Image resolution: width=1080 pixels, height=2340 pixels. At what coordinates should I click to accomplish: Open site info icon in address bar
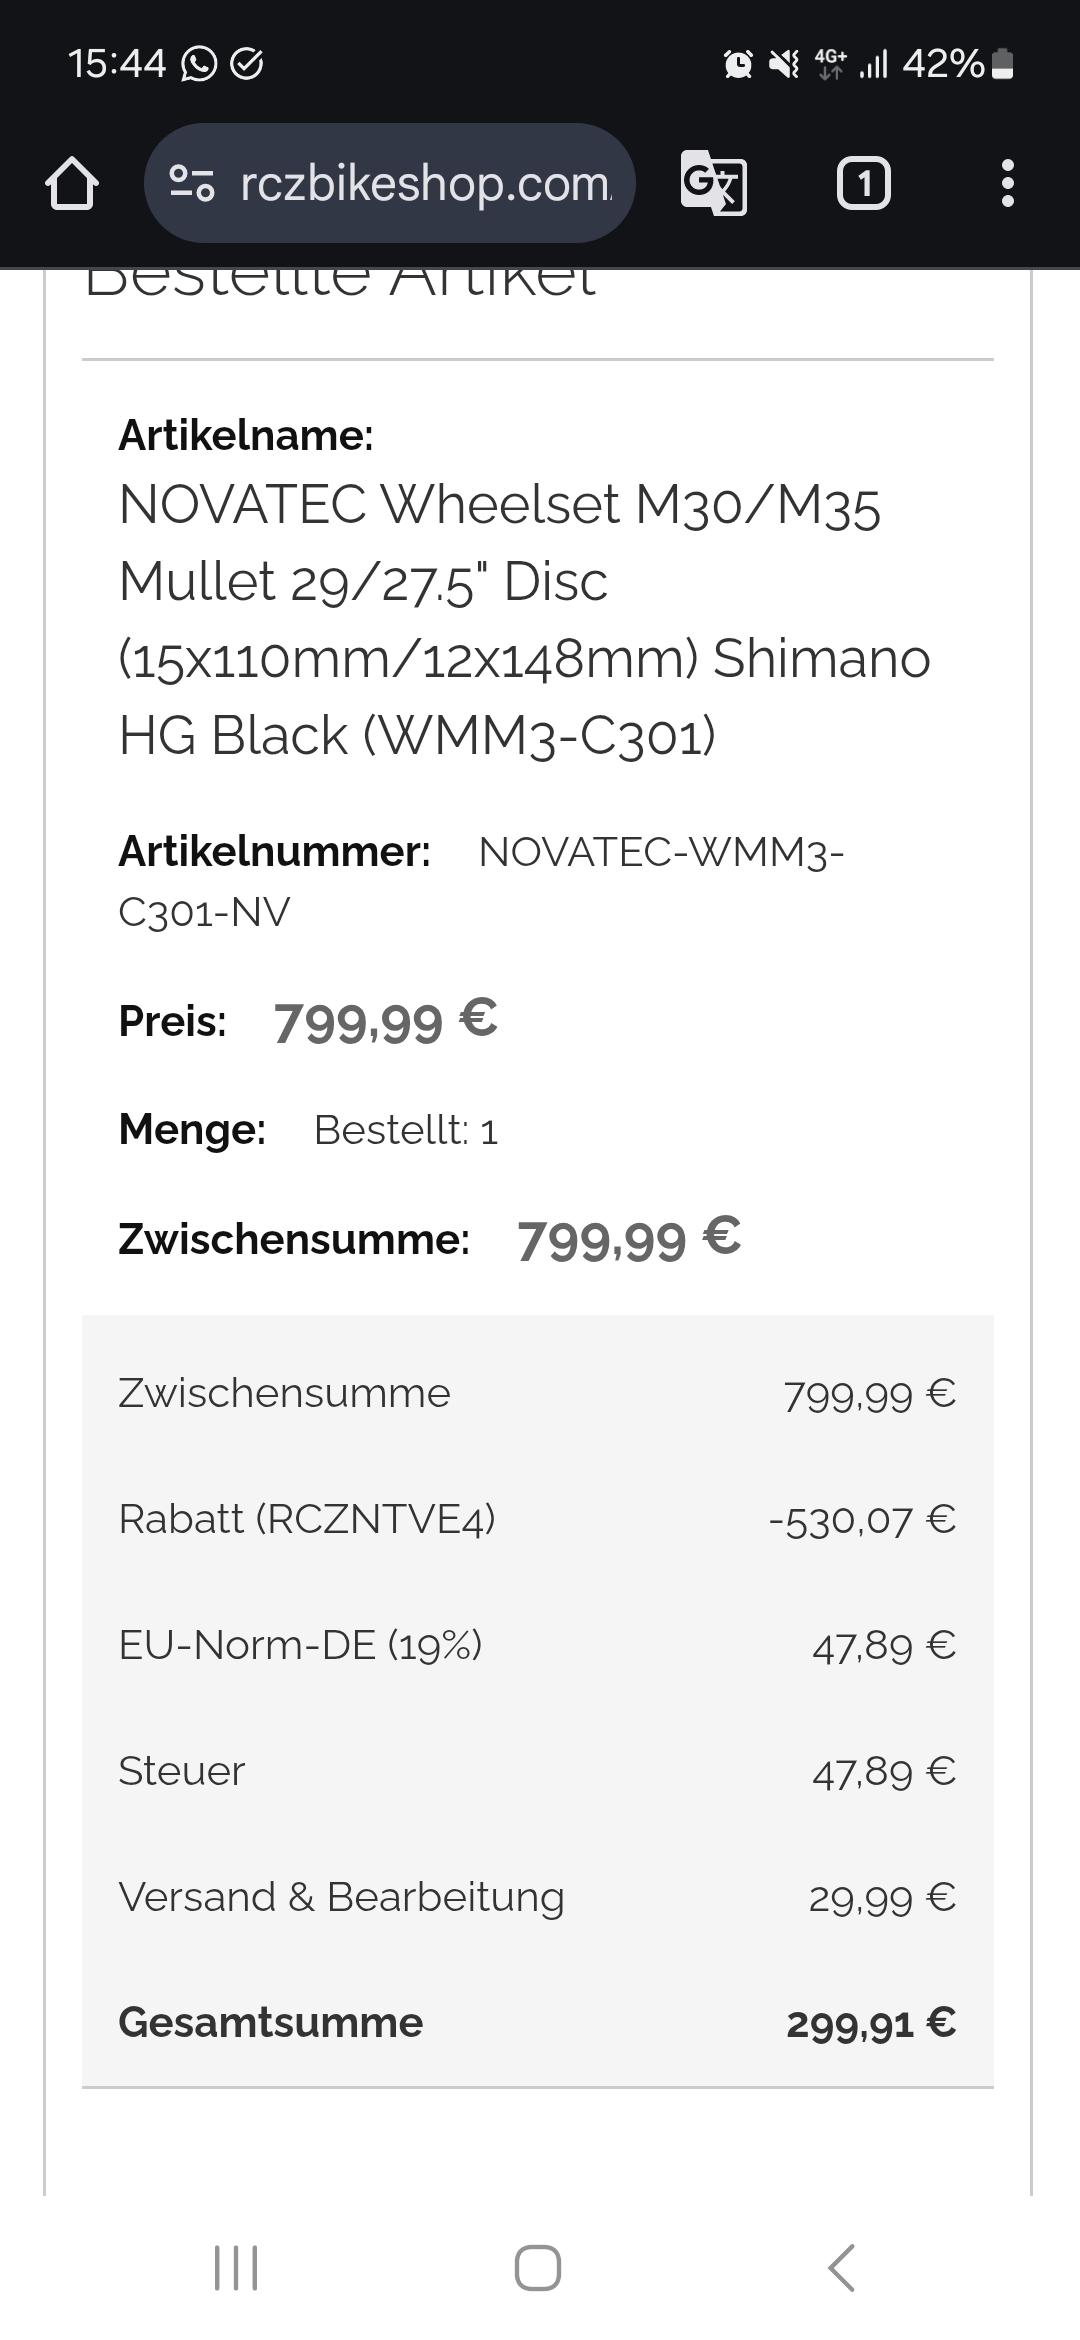[x=191, y=184]
